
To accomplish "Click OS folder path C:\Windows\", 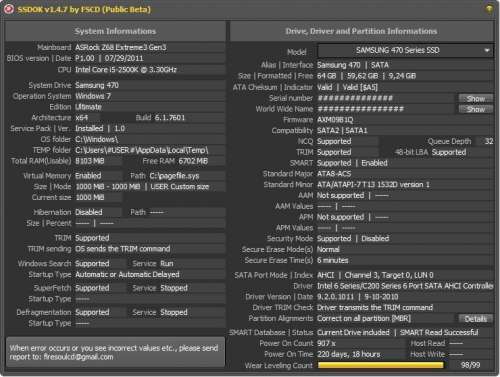I will pyautogui.click(x=96, y=139).
